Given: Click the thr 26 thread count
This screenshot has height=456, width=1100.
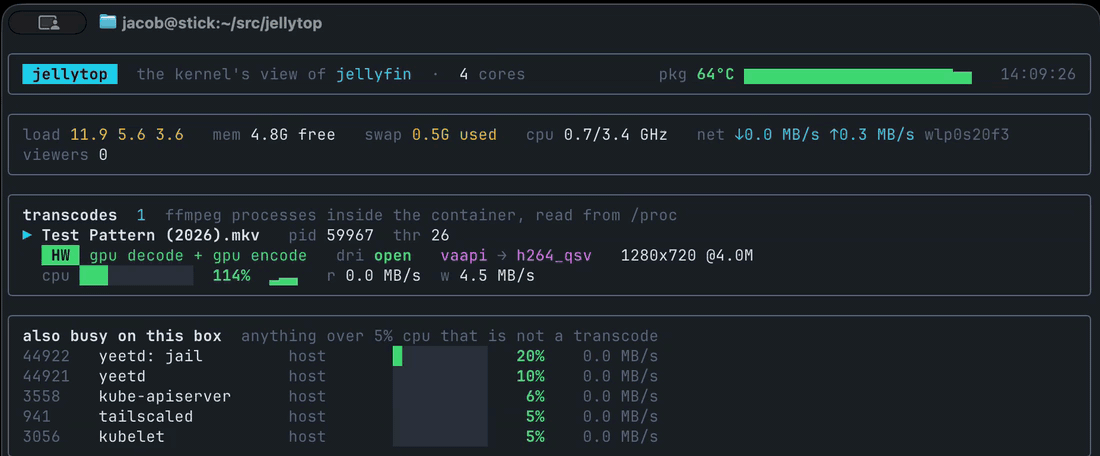Looking at the screenshot, I should click(x=421, y=236).
